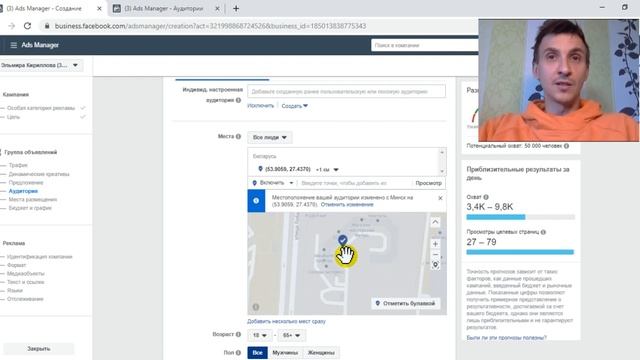The image size is (640, 360).
Task: Select Идентификация компании in sidebar
Action: click(x=40, y=257)
